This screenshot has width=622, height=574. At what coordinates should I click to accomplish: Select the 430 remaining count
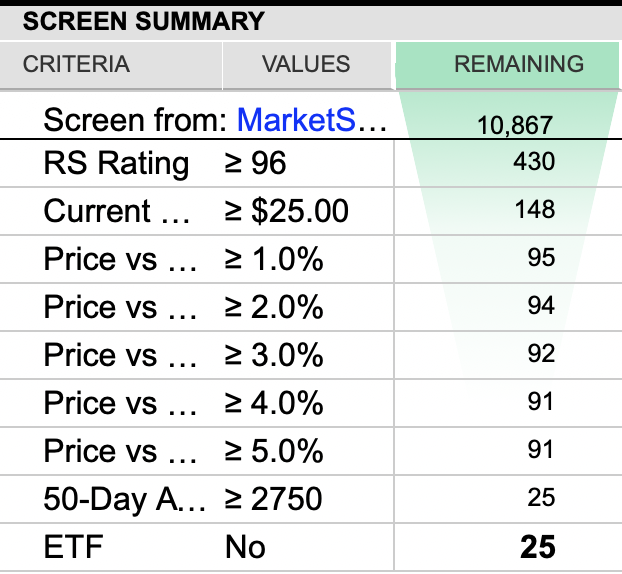coord(534,162)
